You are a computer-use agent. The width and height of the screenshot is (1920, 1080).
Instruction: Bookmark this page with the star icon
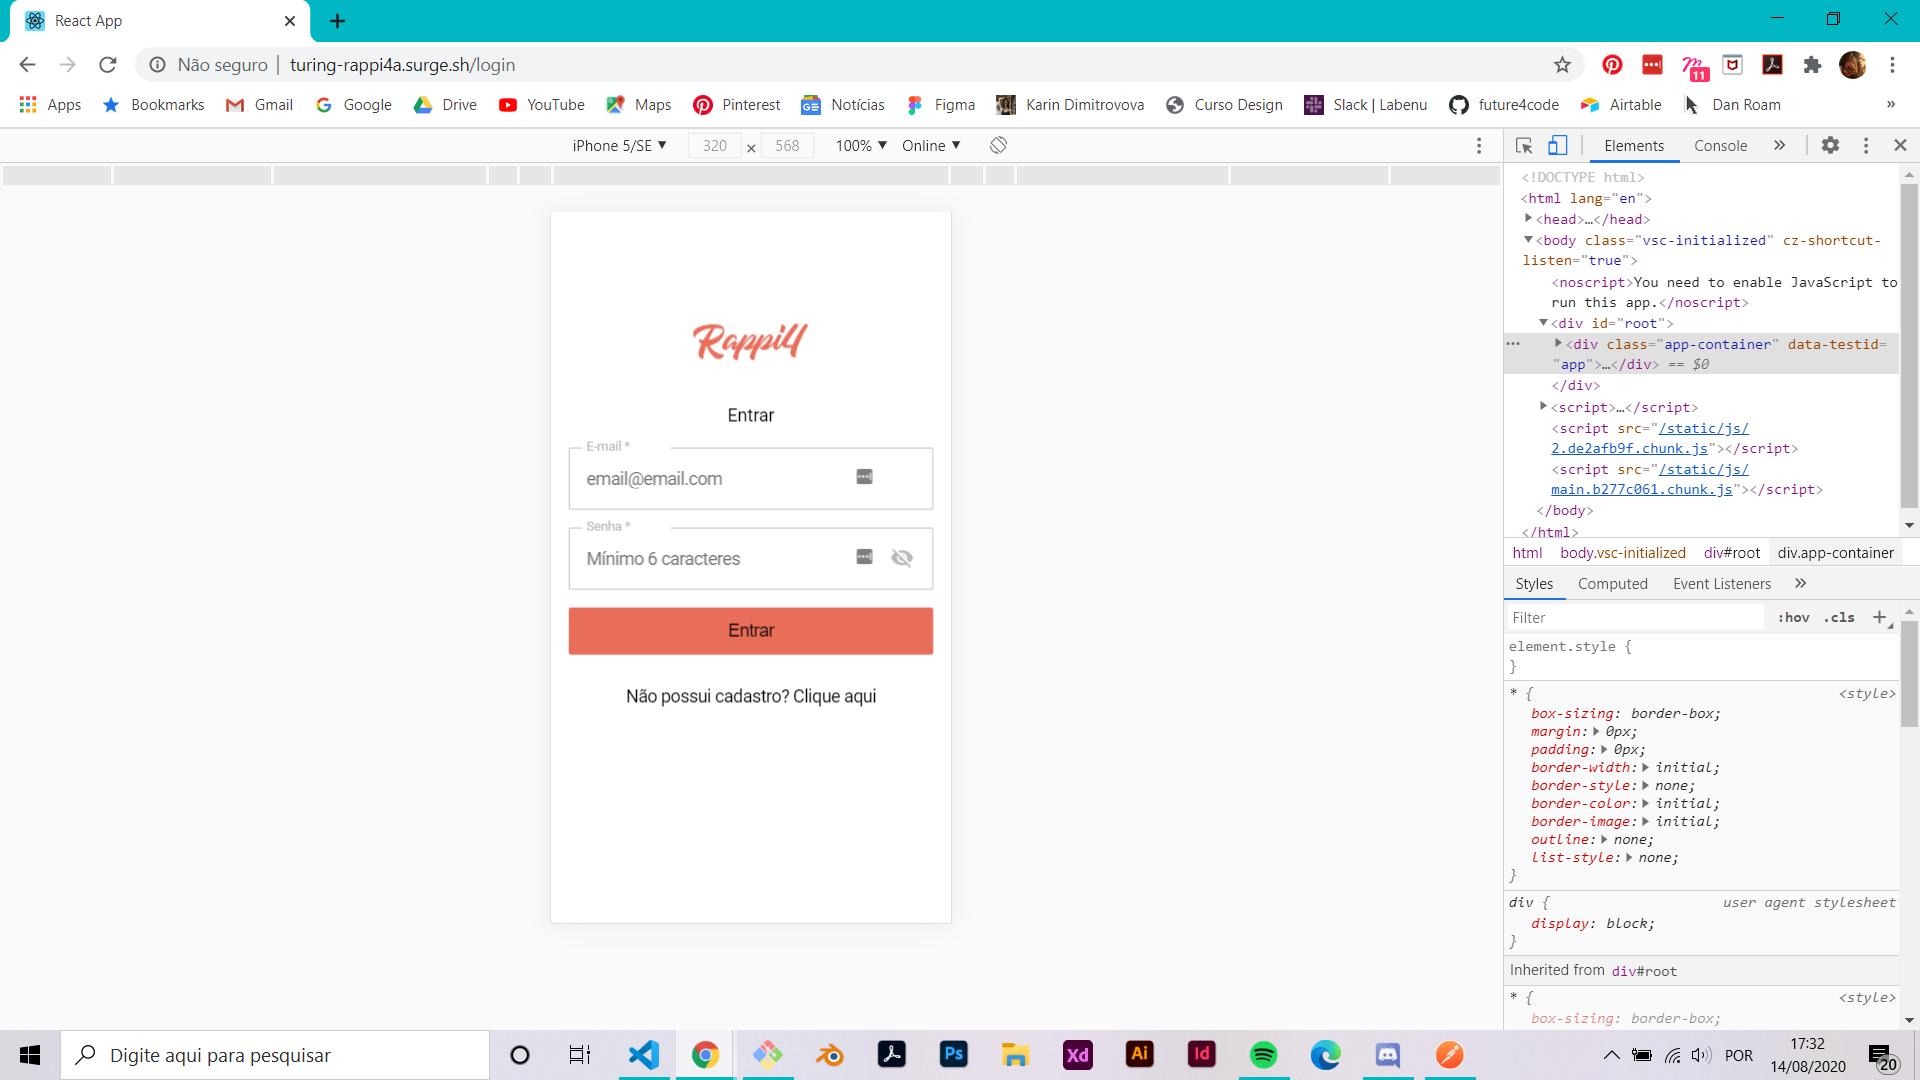[x=1562, y=65]
